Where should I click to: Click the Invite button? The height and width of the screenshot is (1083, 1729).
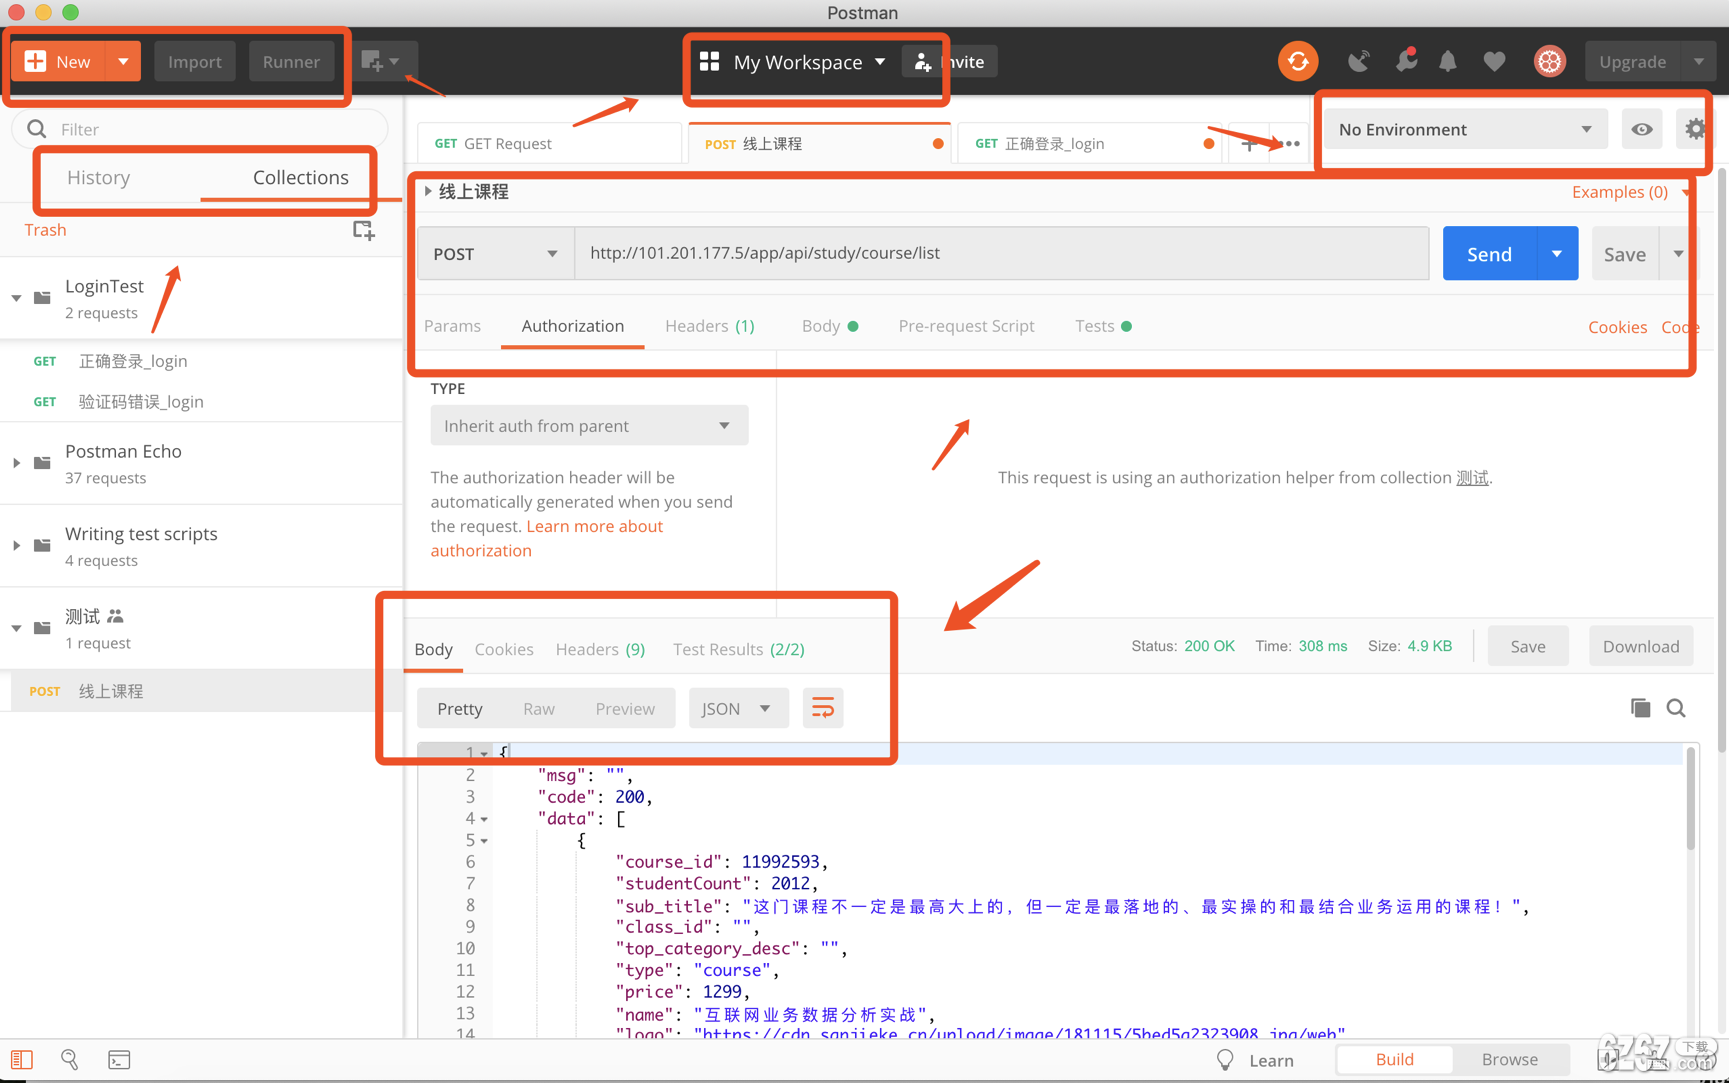click(x=950, y=62)
